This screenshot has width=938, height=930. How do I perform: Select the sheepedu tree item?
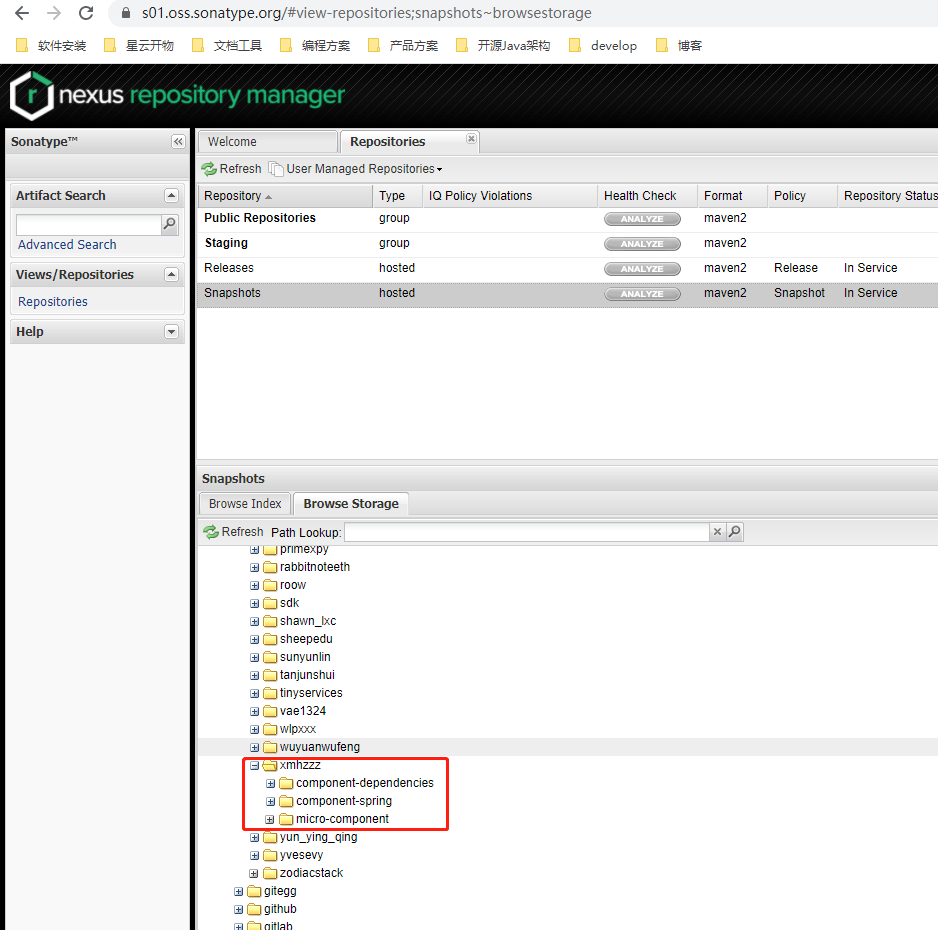(x=306, y=639)
